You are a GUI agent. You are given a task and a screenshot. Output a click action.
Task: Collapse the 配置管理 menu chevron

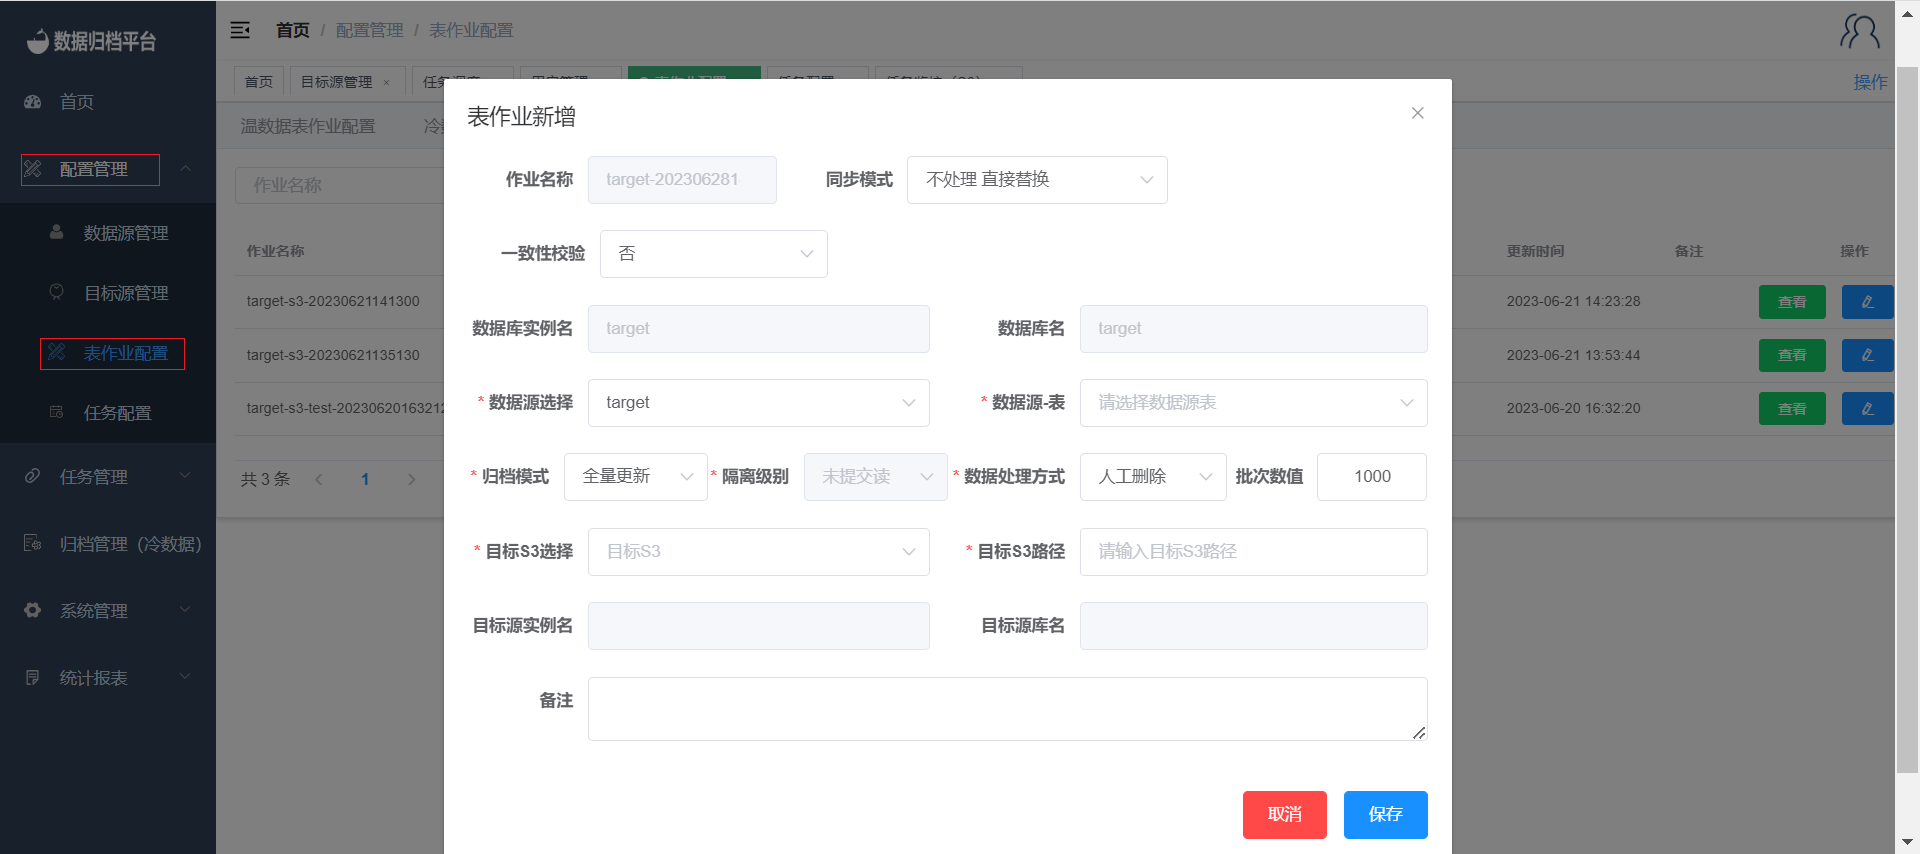[x=186, y=169]
